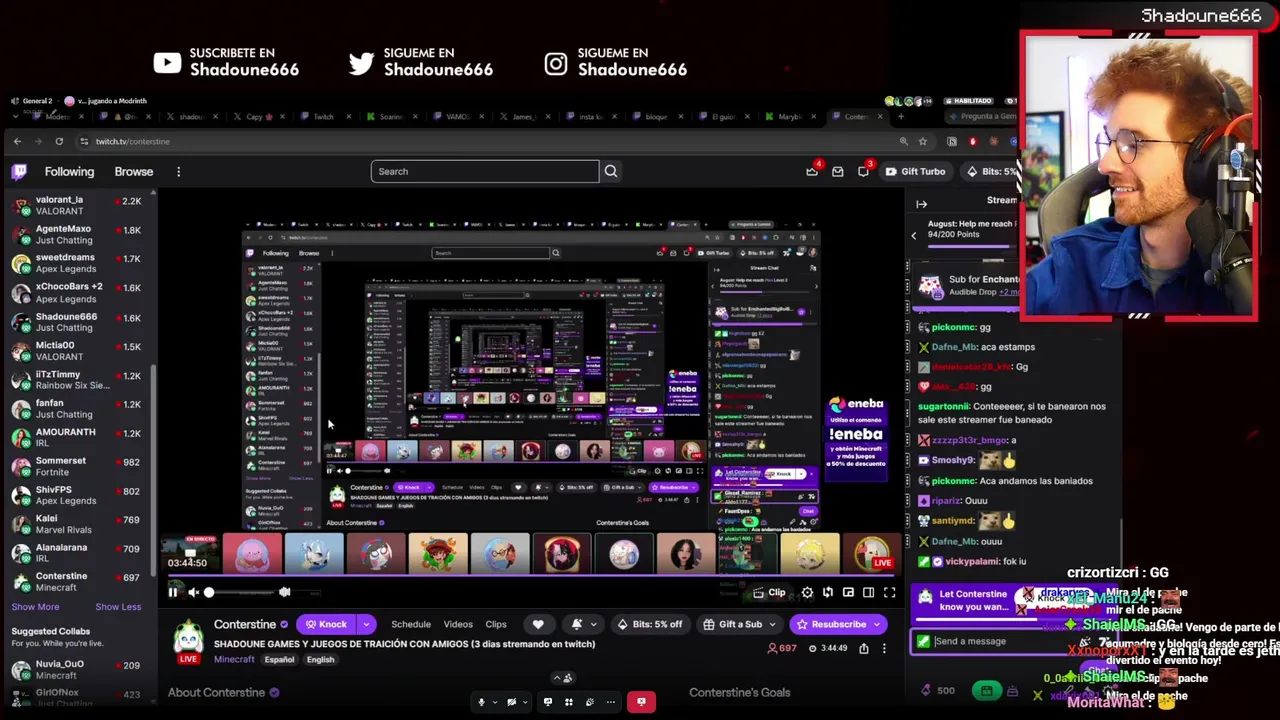The image size is (1280, 720).
Task: Open the Conterstine channel name link
Action: coord(245,625)
